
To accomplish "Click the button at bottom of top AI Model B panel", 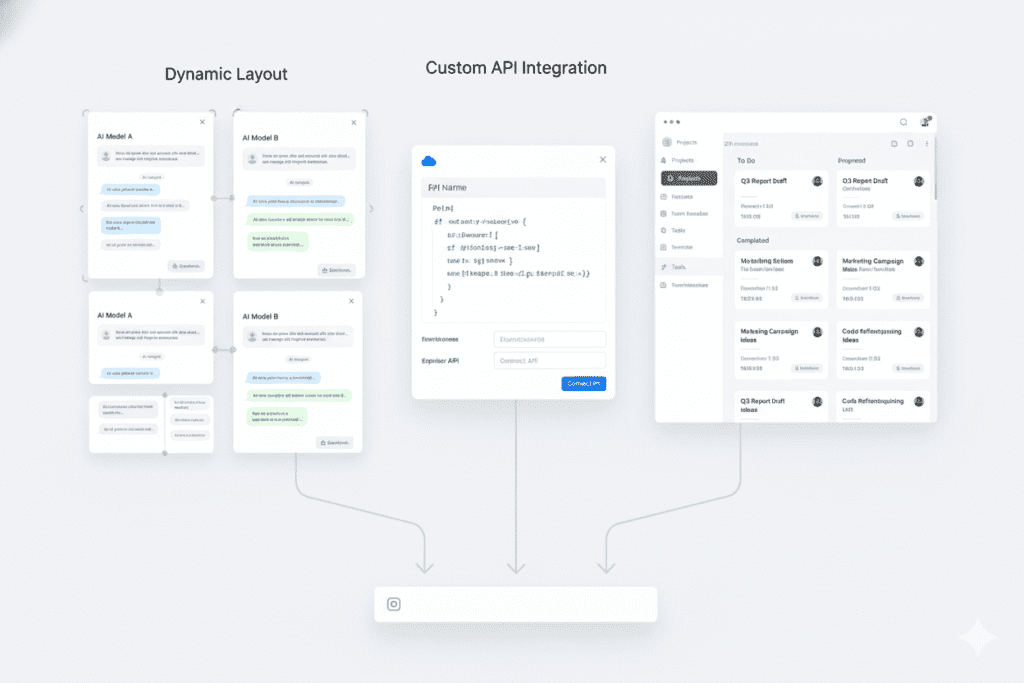I will [336, 270].
